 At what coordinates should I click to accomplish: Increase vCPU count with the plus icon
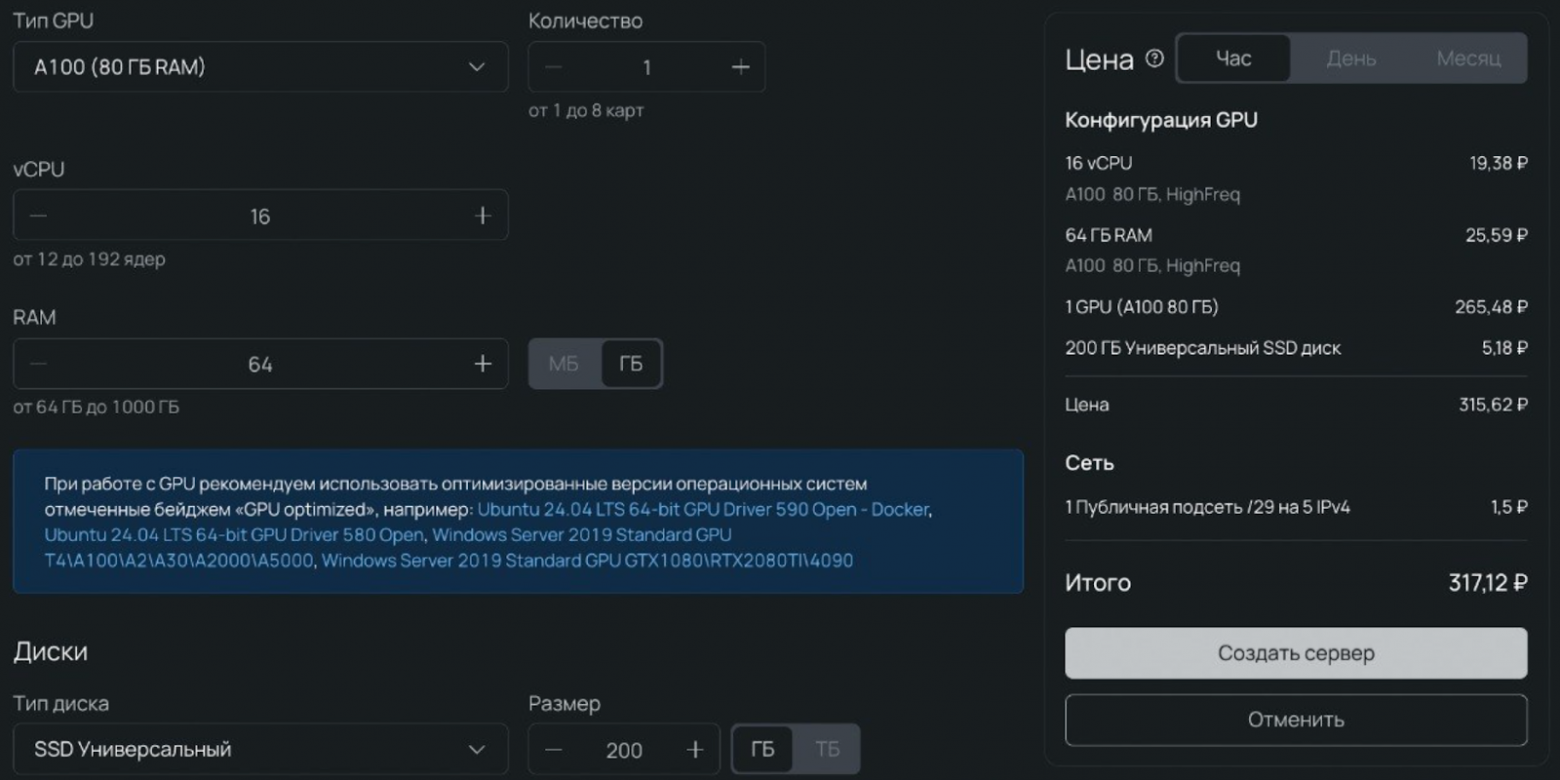click(481, 214)
